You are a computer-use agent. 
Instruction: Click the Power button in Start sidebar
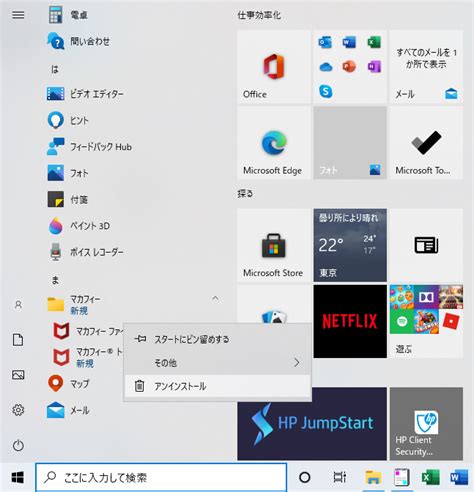tap(18, 445)
